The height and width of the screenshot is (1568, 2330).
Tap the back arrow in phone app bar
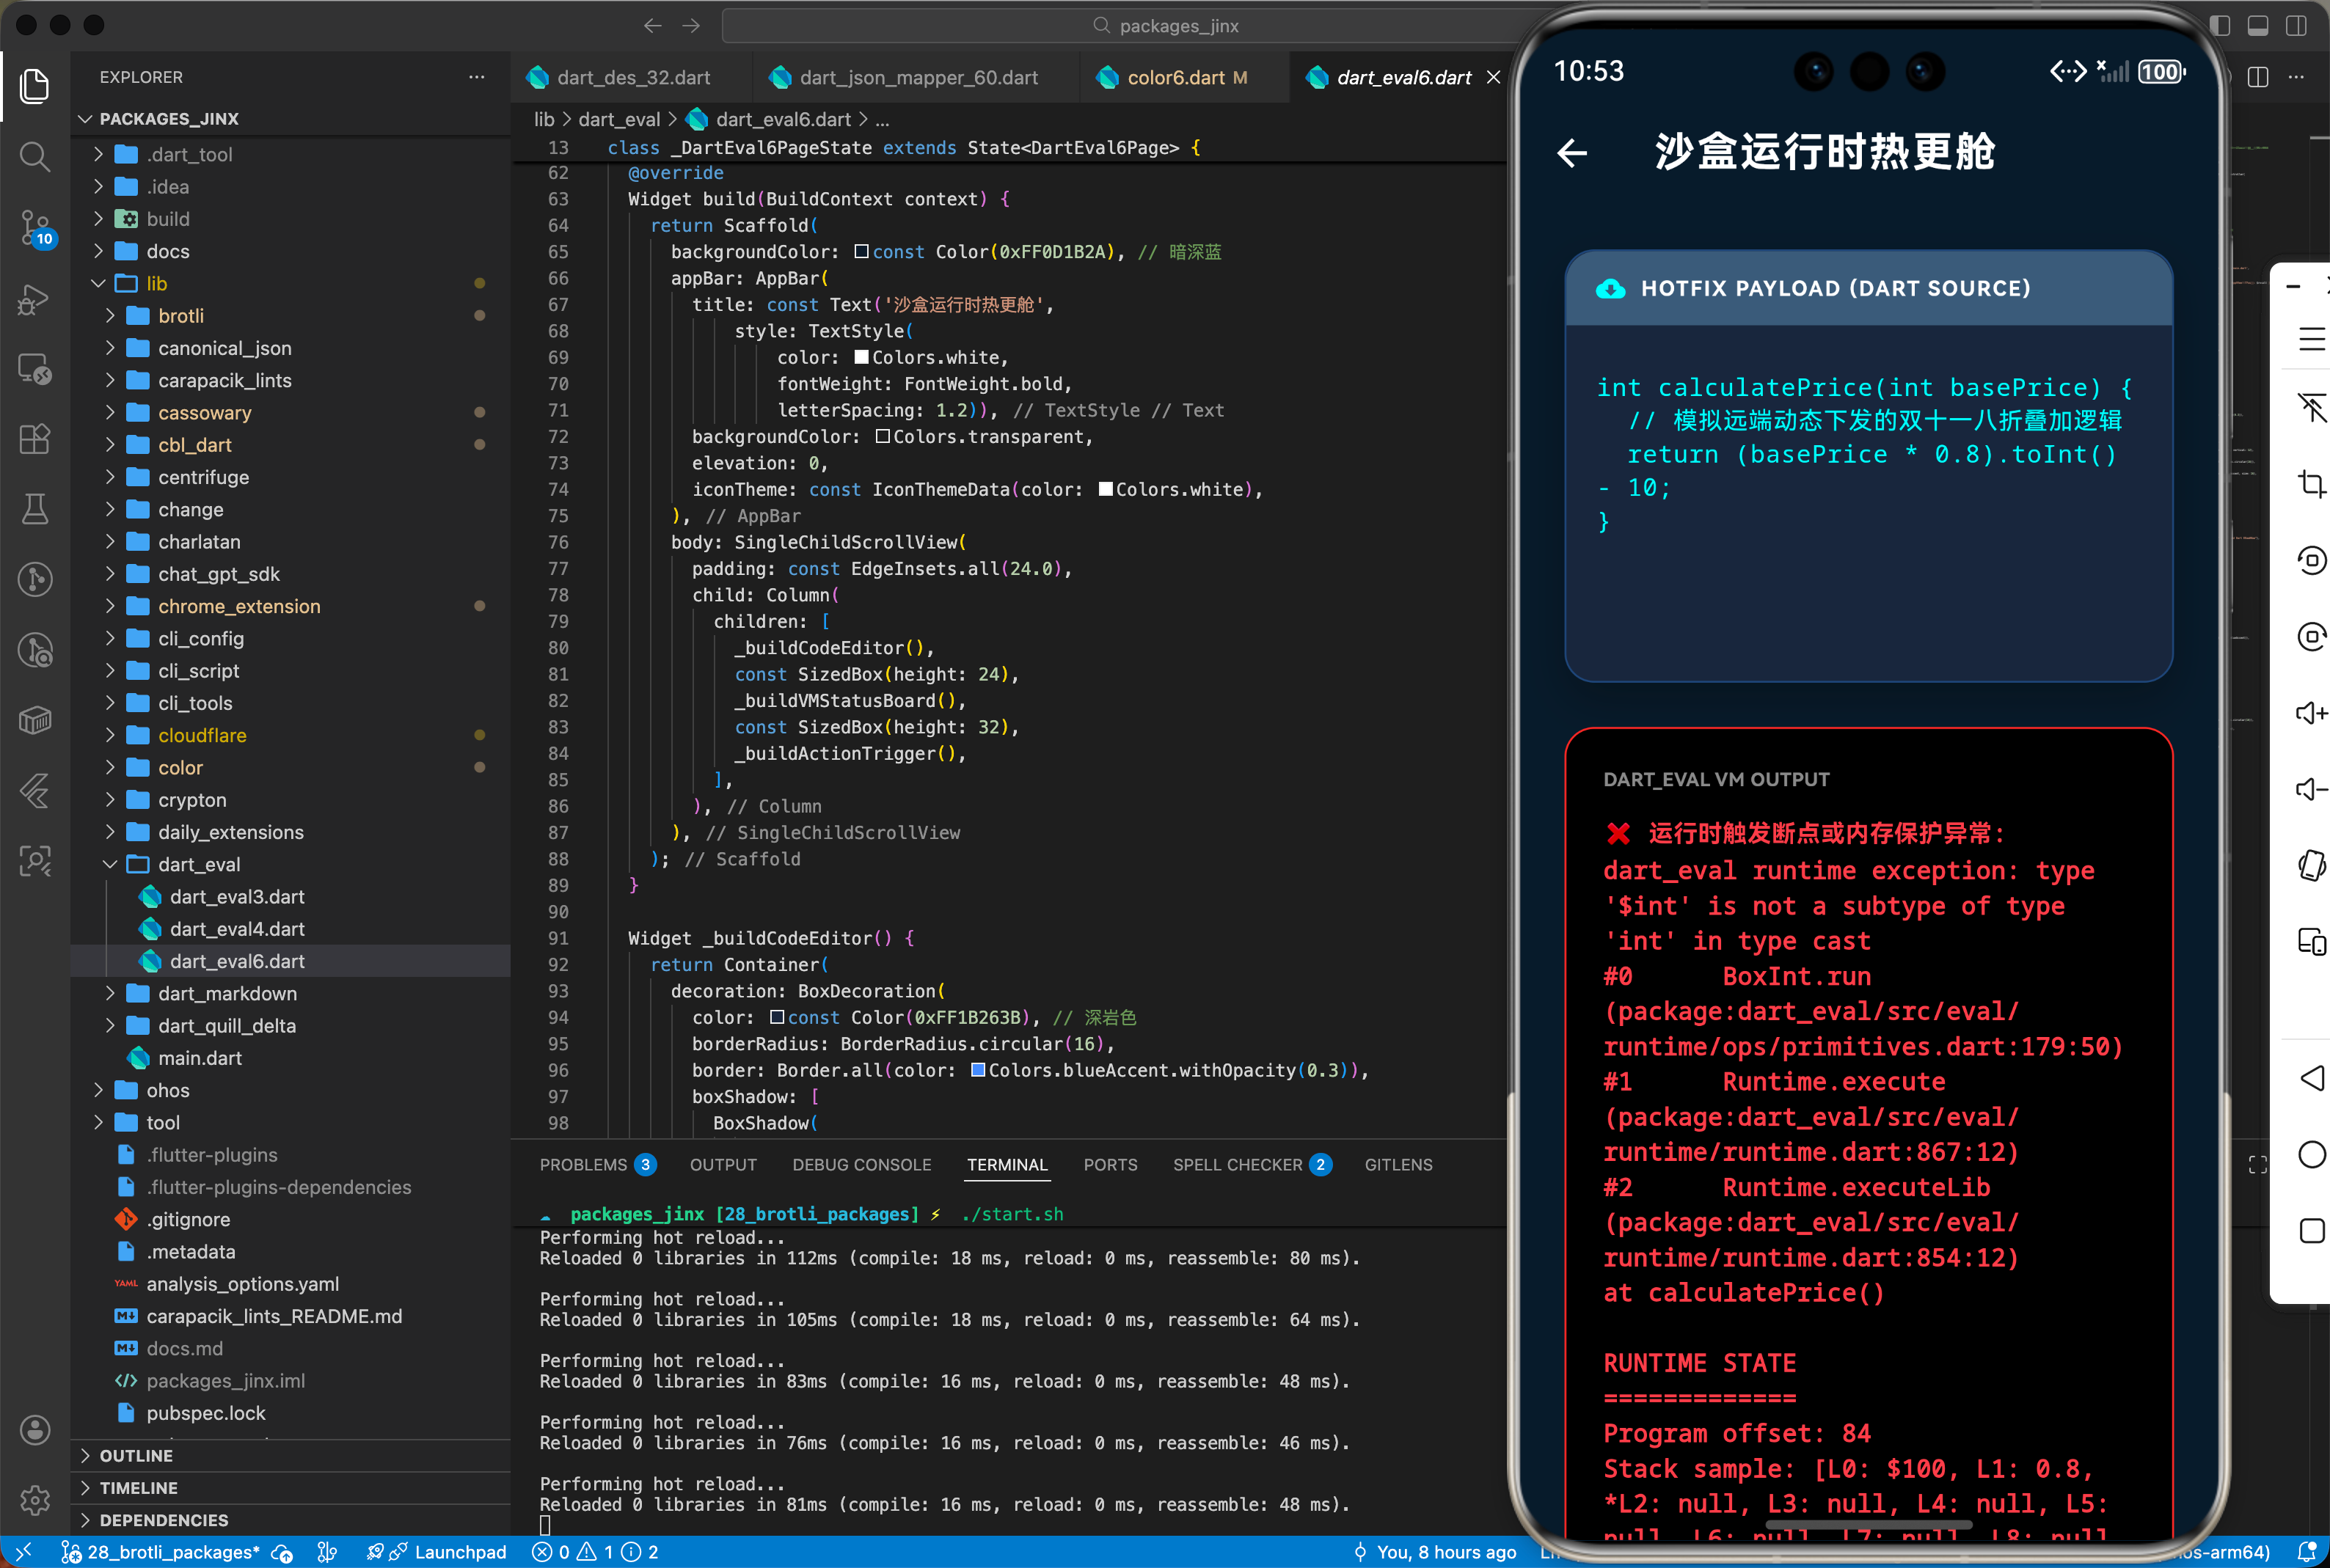pos(1572,153)
